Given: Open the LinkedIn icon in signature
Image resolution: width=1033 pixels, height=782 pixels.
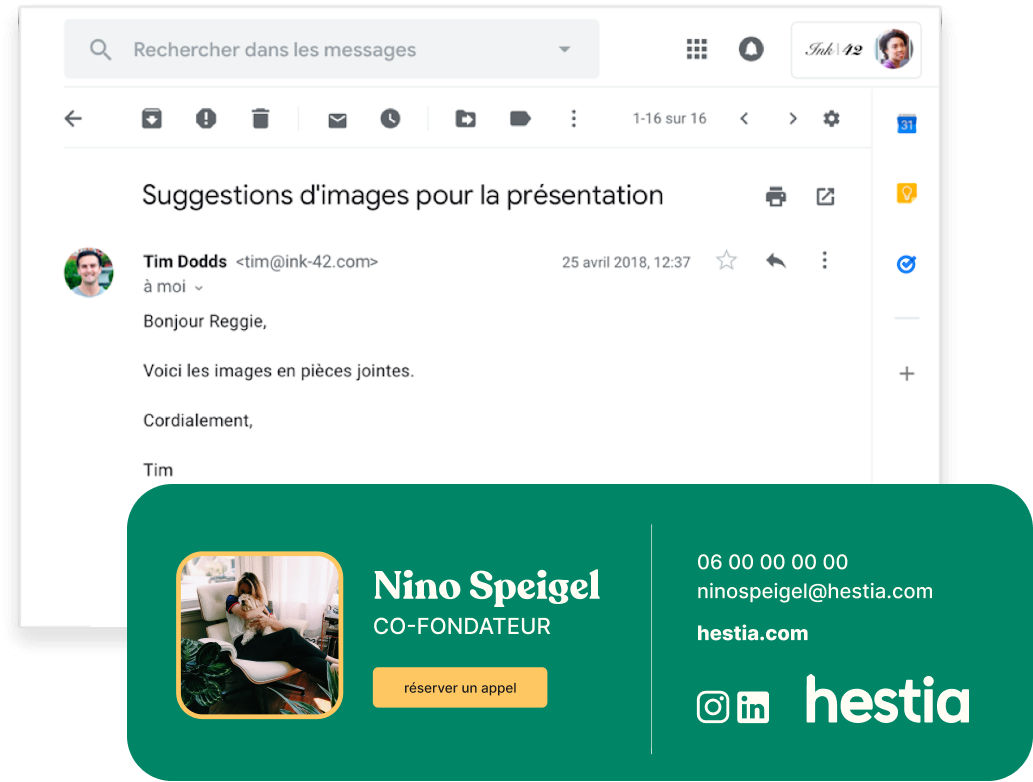Looking at the screenshot, I should tap(753, 708).
